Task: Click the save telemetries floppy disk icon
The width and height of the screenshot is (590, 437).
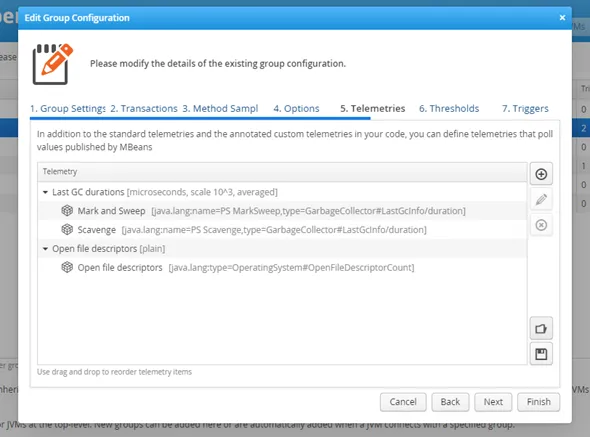Action: 541,354
